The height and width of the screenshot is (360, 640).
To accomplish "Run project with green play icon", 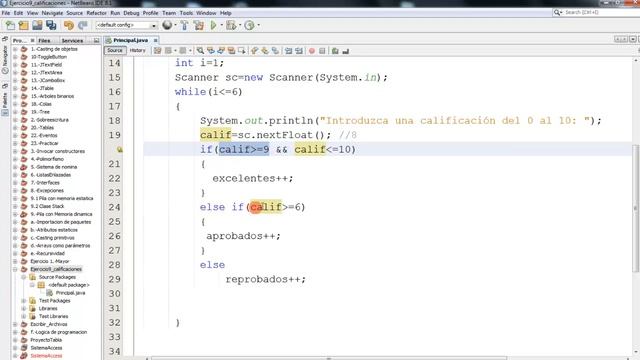I will (x=213, y=25).
